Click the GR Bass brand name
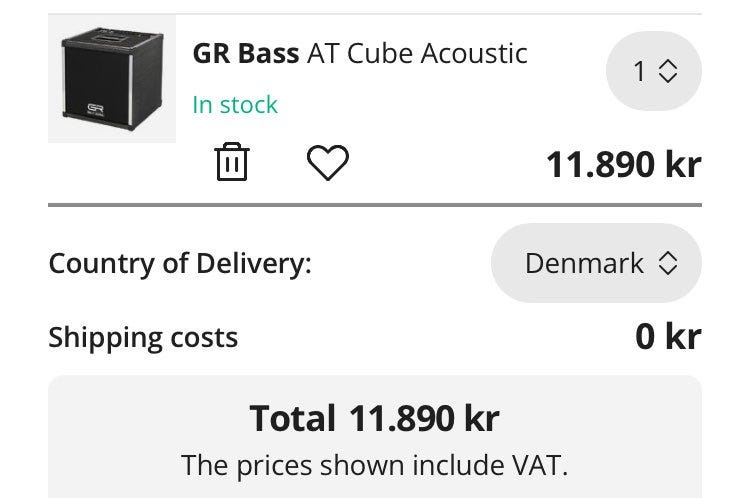The width and height of the screenshot is (750, 498). (x=246, y=53)
